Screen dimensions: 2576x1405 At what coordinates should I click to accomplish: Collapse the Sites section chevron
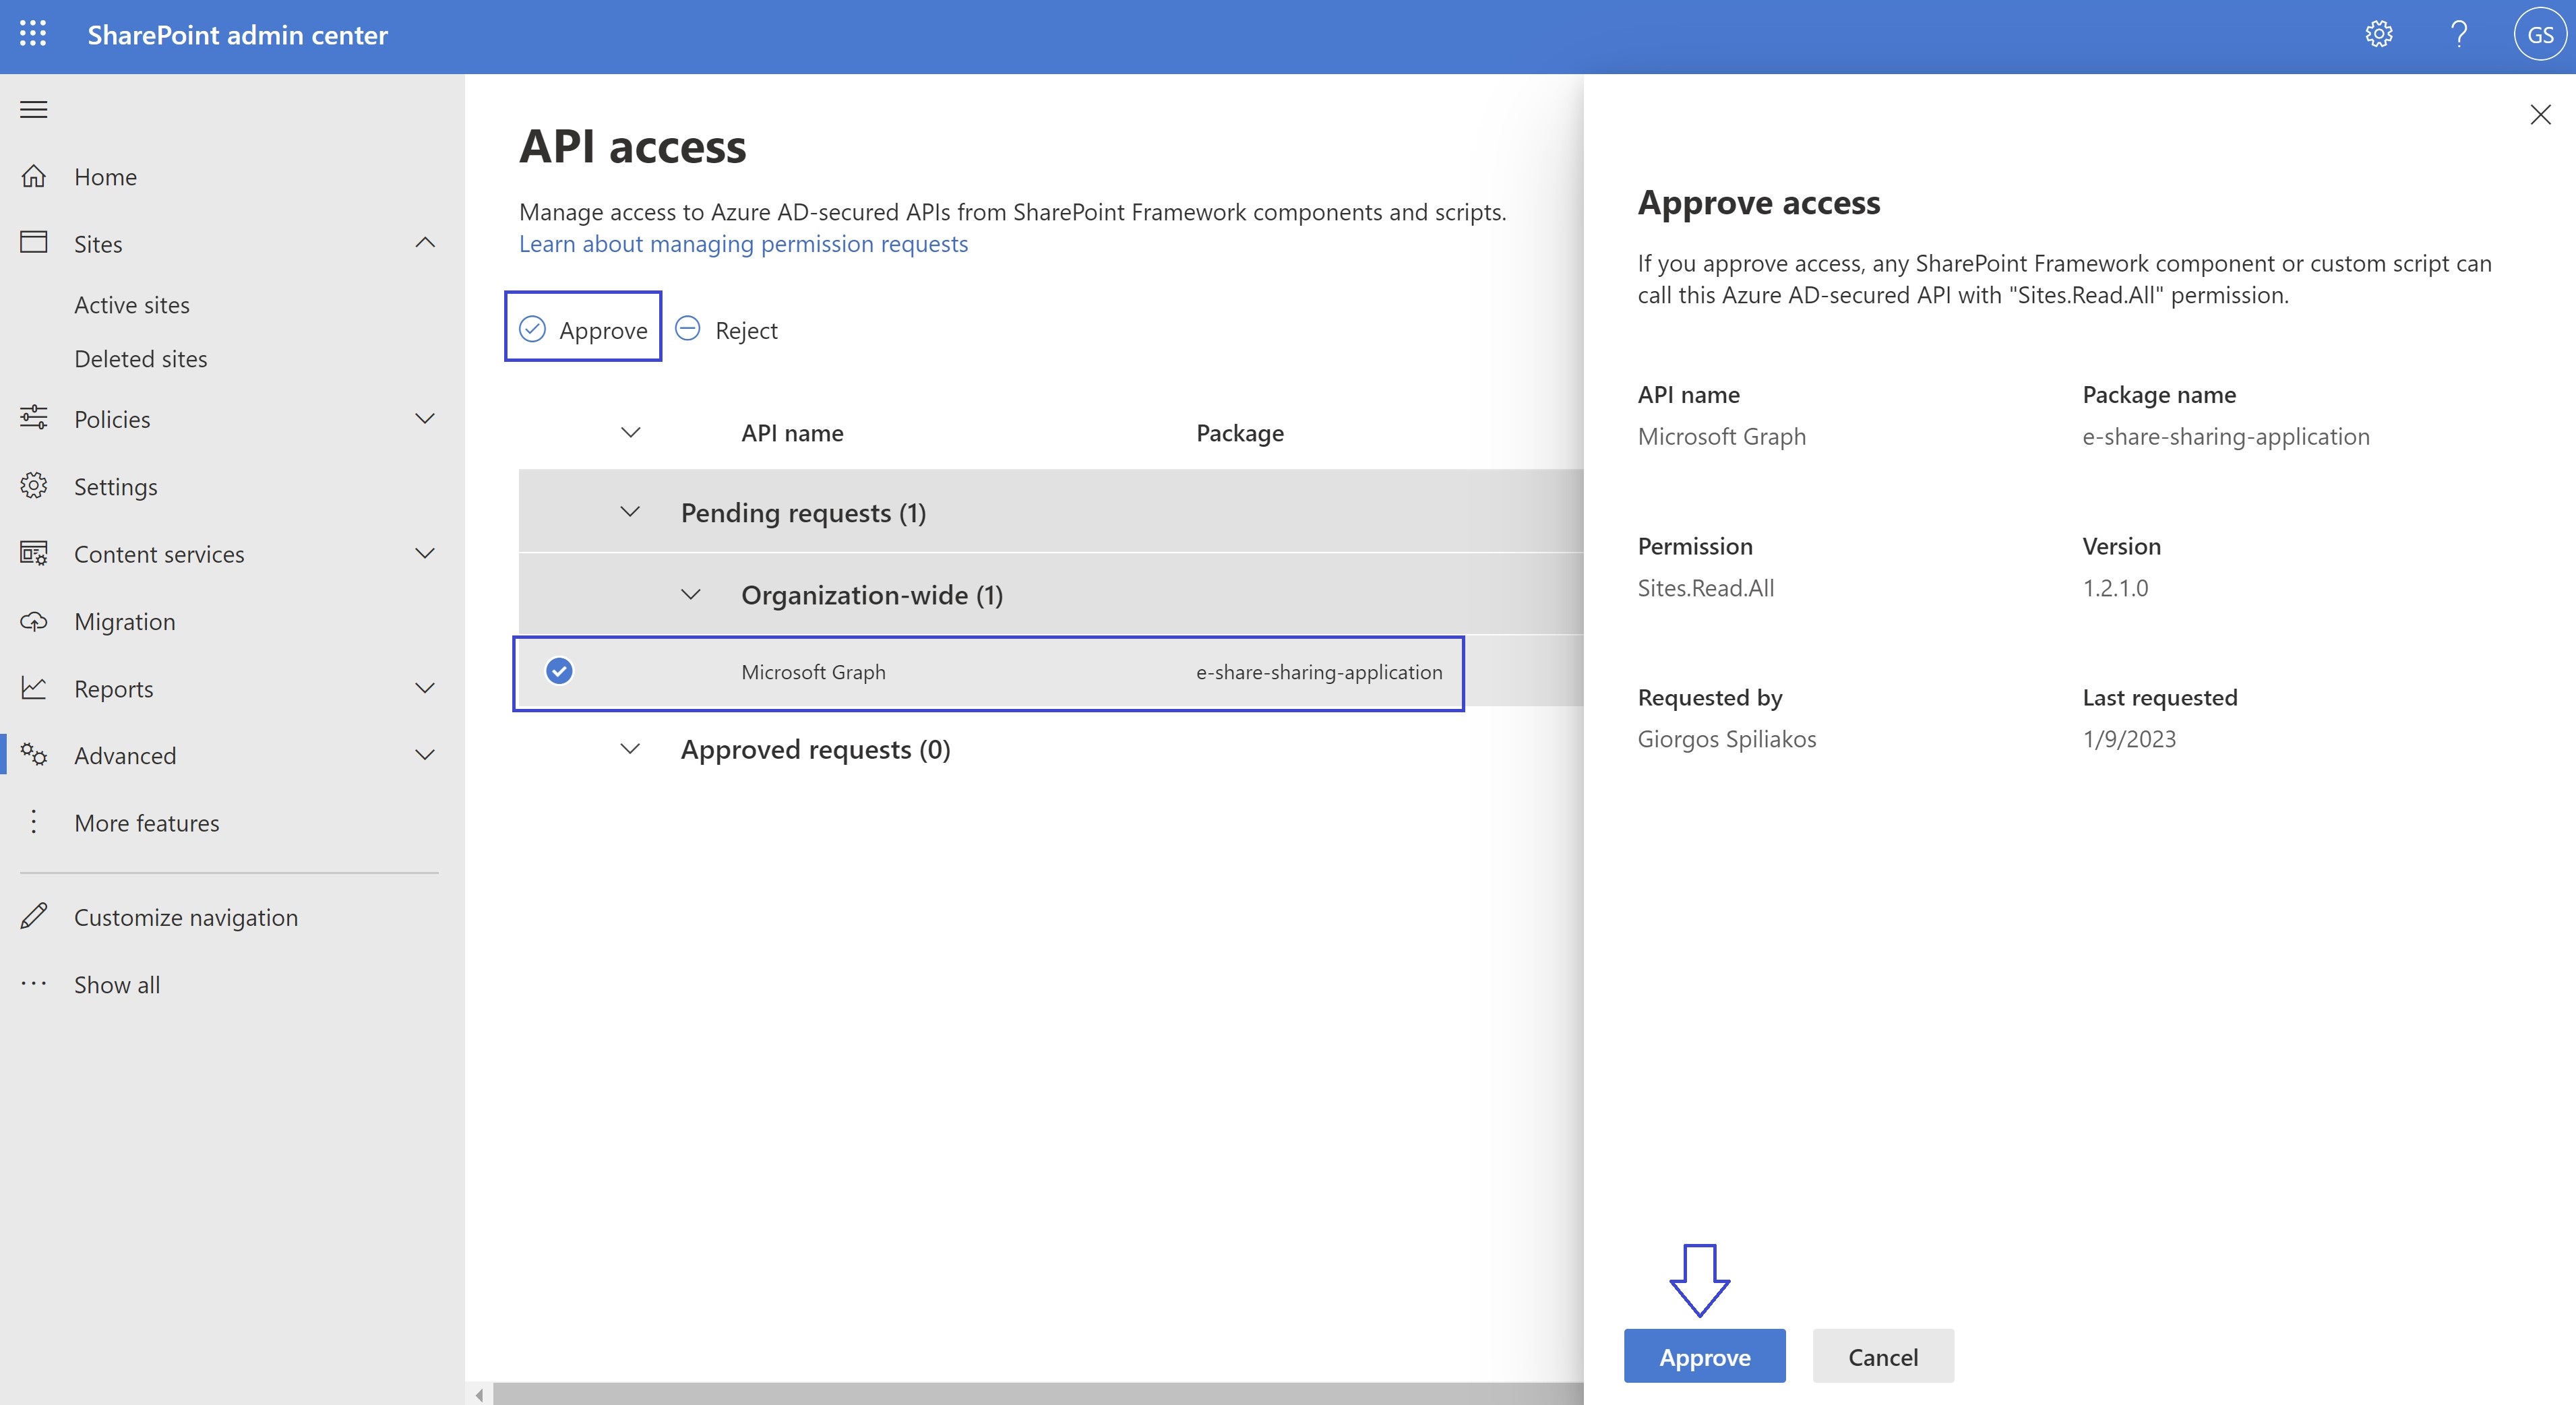tap(425, 243)
